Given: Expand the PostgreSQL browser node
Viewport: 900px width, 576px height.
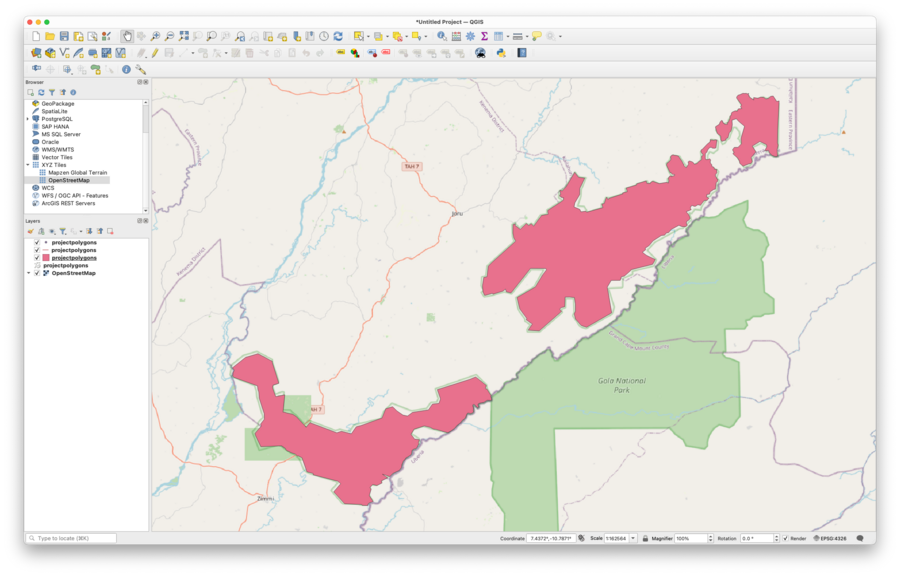Looking at the screenshot, I should click(28, 119).
